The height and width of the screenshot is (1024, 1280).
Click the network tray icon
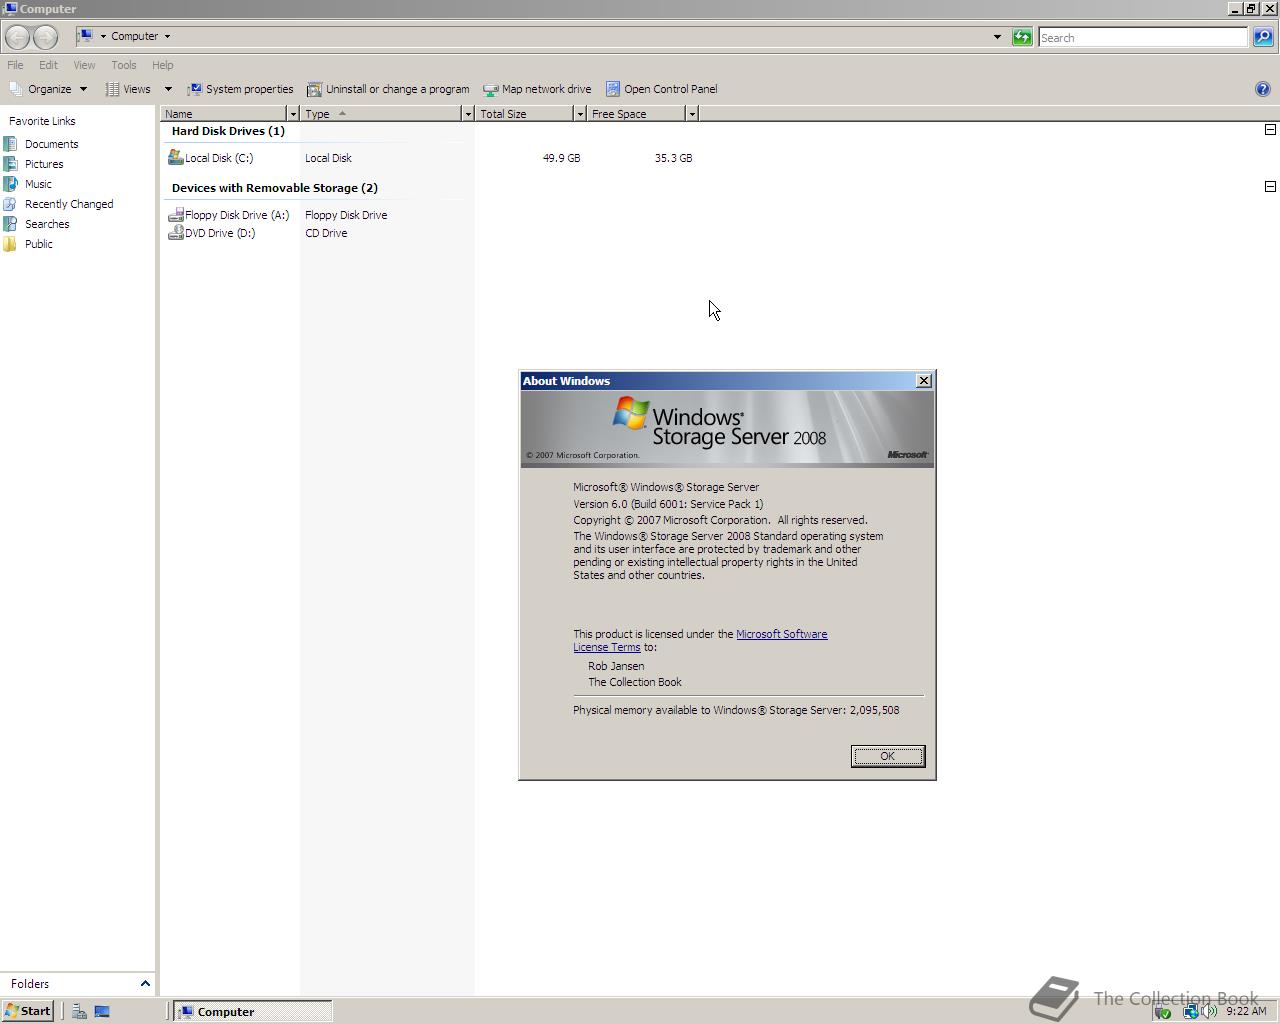click(x=1190, y=1011)
